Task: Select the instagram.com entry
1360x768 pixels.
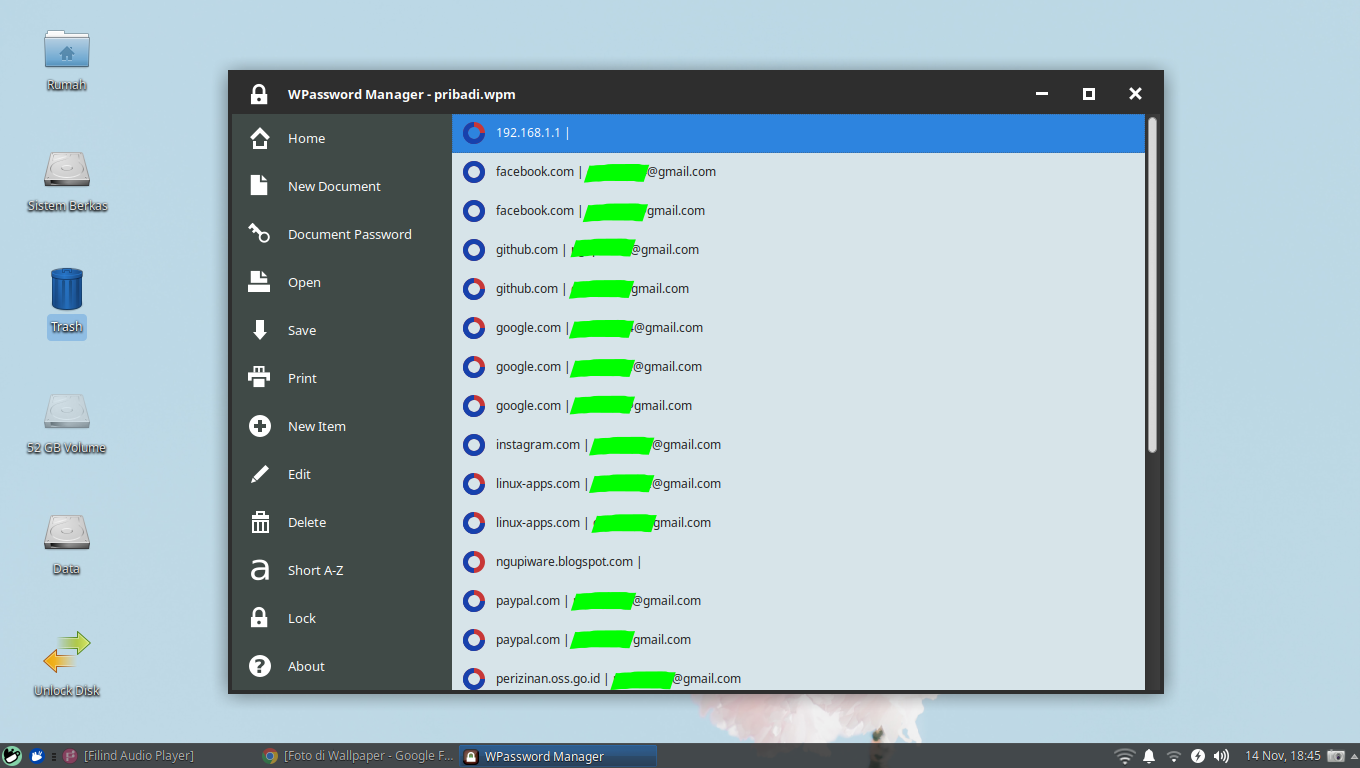Action: pos(798,445)
